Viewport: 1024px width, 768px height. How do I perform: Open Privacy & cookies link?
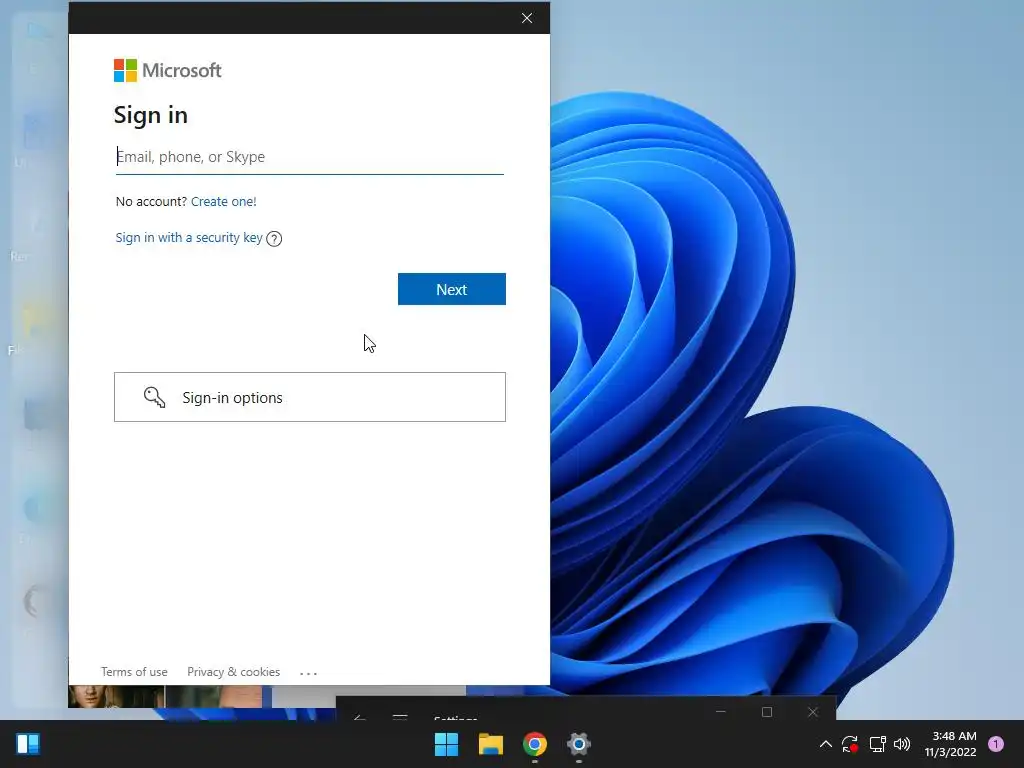tap(233, 672)
